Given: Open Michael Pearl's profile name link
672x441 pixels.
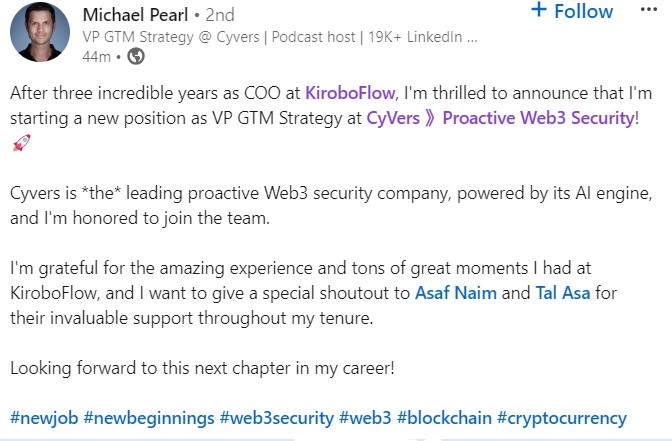Looking at the screenshot, I should pyautogui.click(x=137, y=16).
